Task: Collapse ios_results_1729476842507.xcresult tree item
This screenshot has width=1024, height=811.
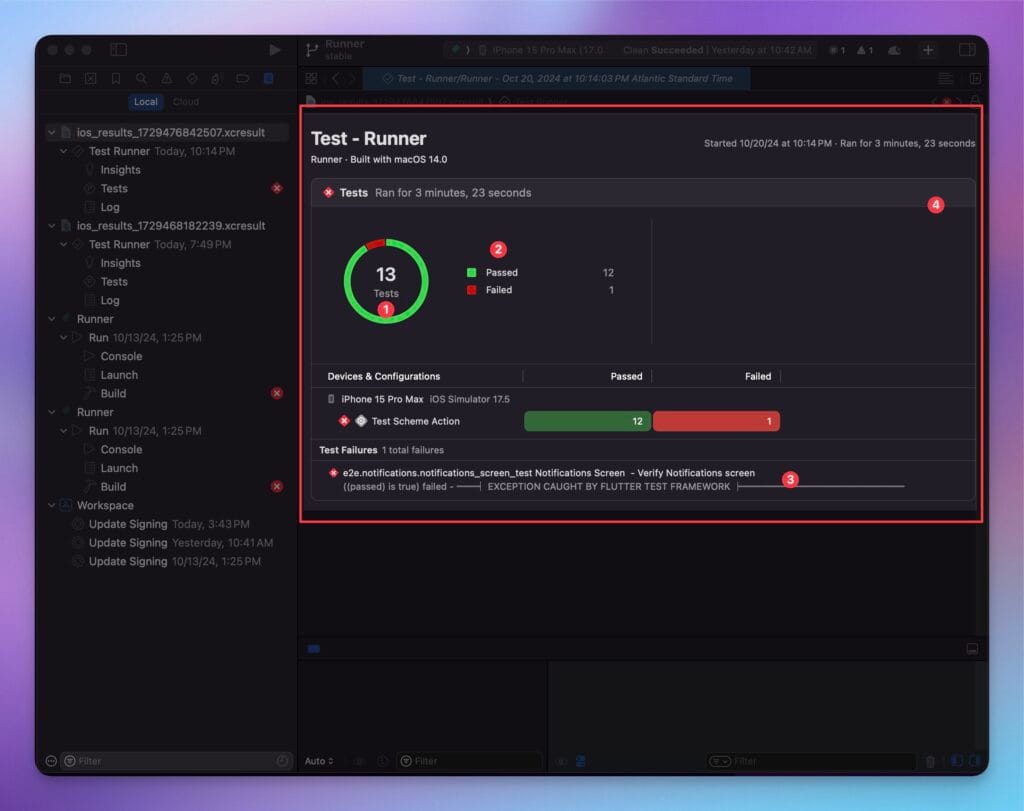Action: click(52, 133)
